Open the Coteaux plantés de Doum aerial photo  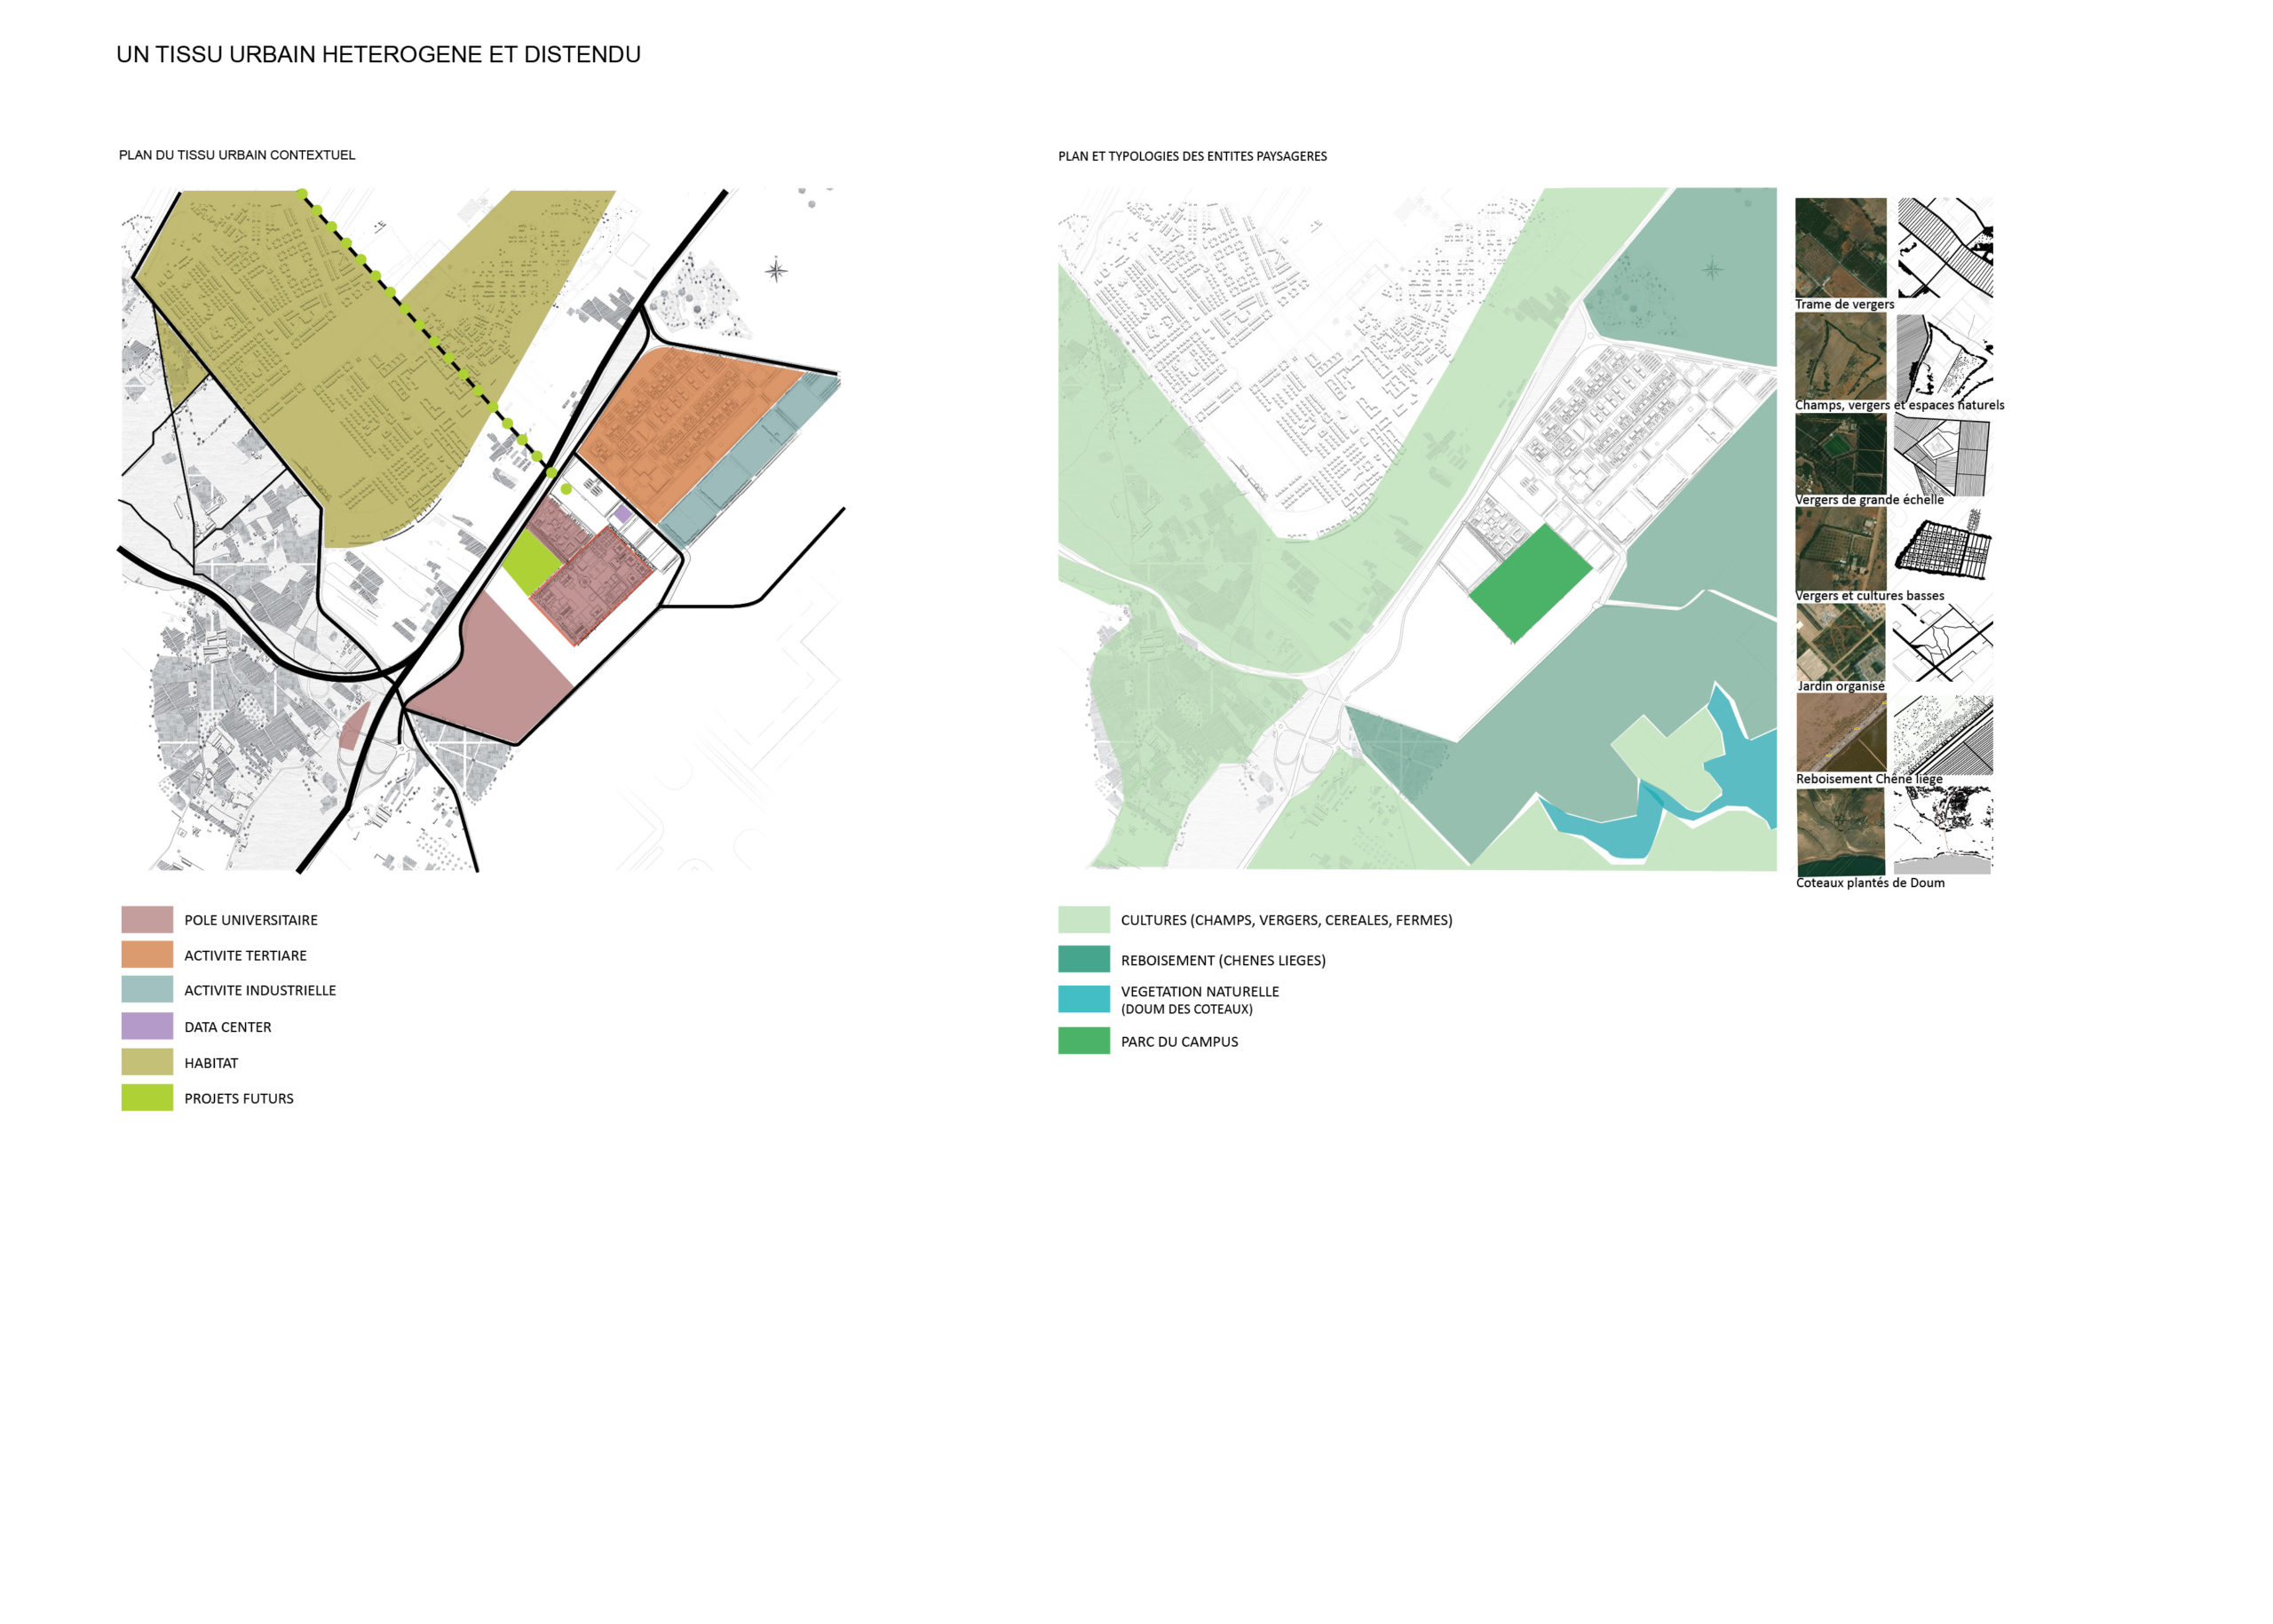tap(1840, 831)
